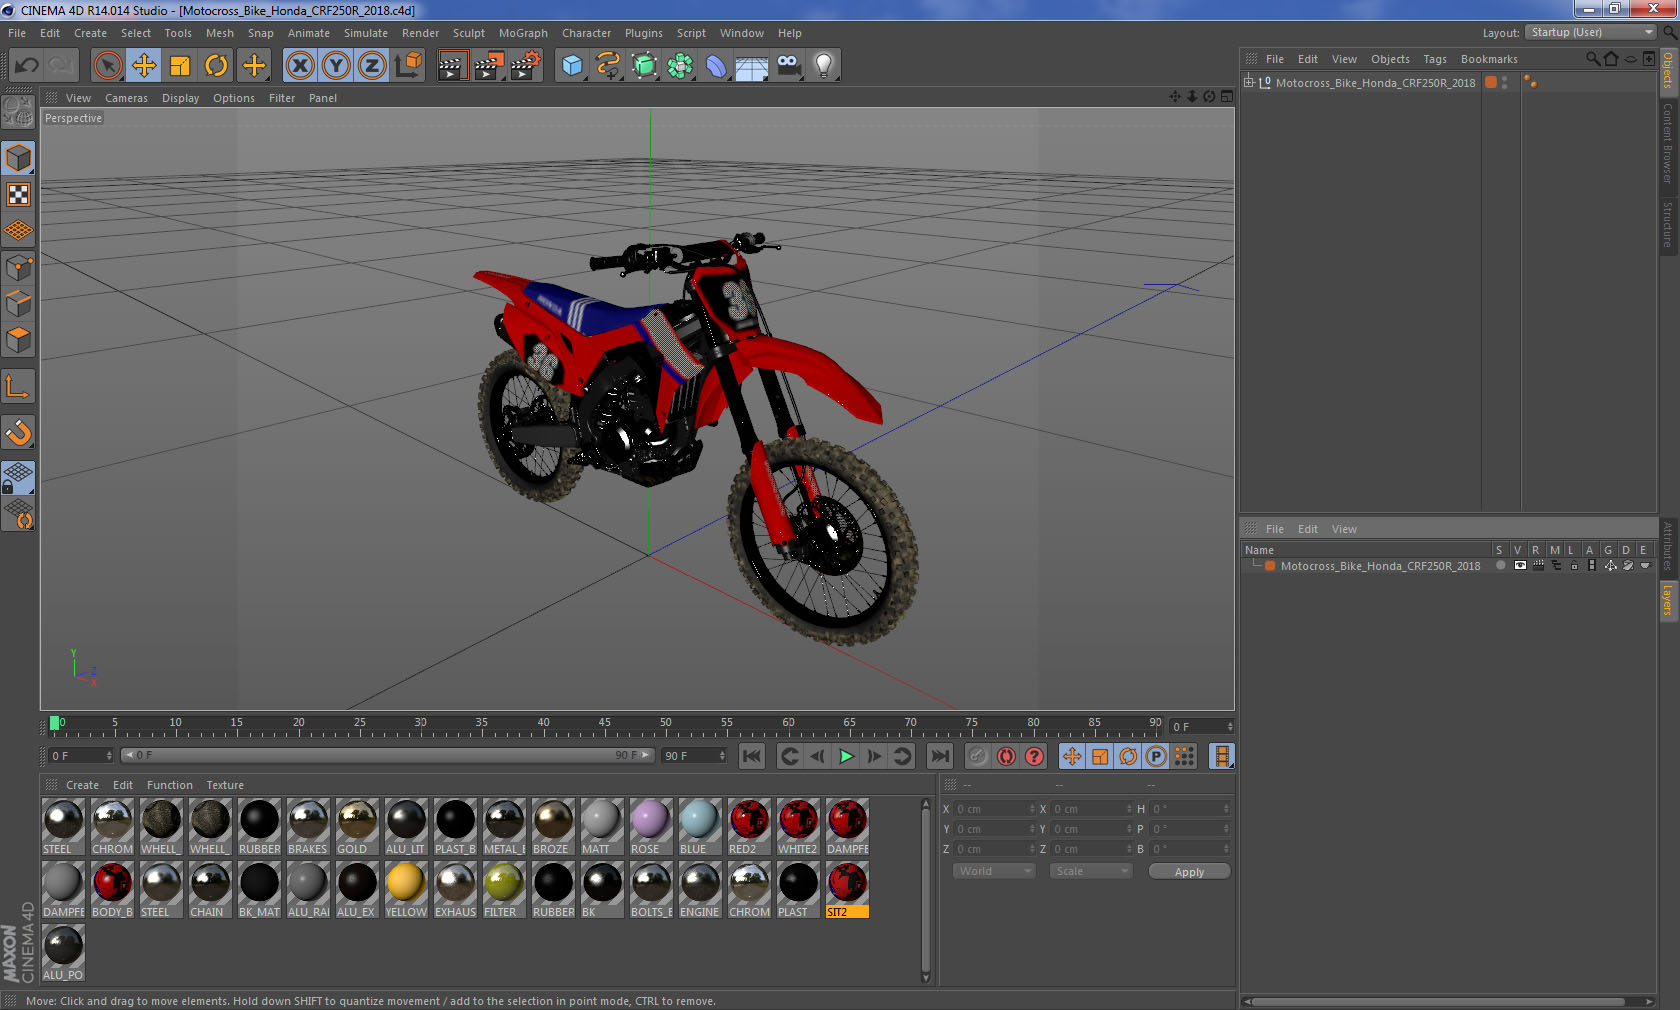
Task: Go to end of animation
Action: [x=940, y=756]
